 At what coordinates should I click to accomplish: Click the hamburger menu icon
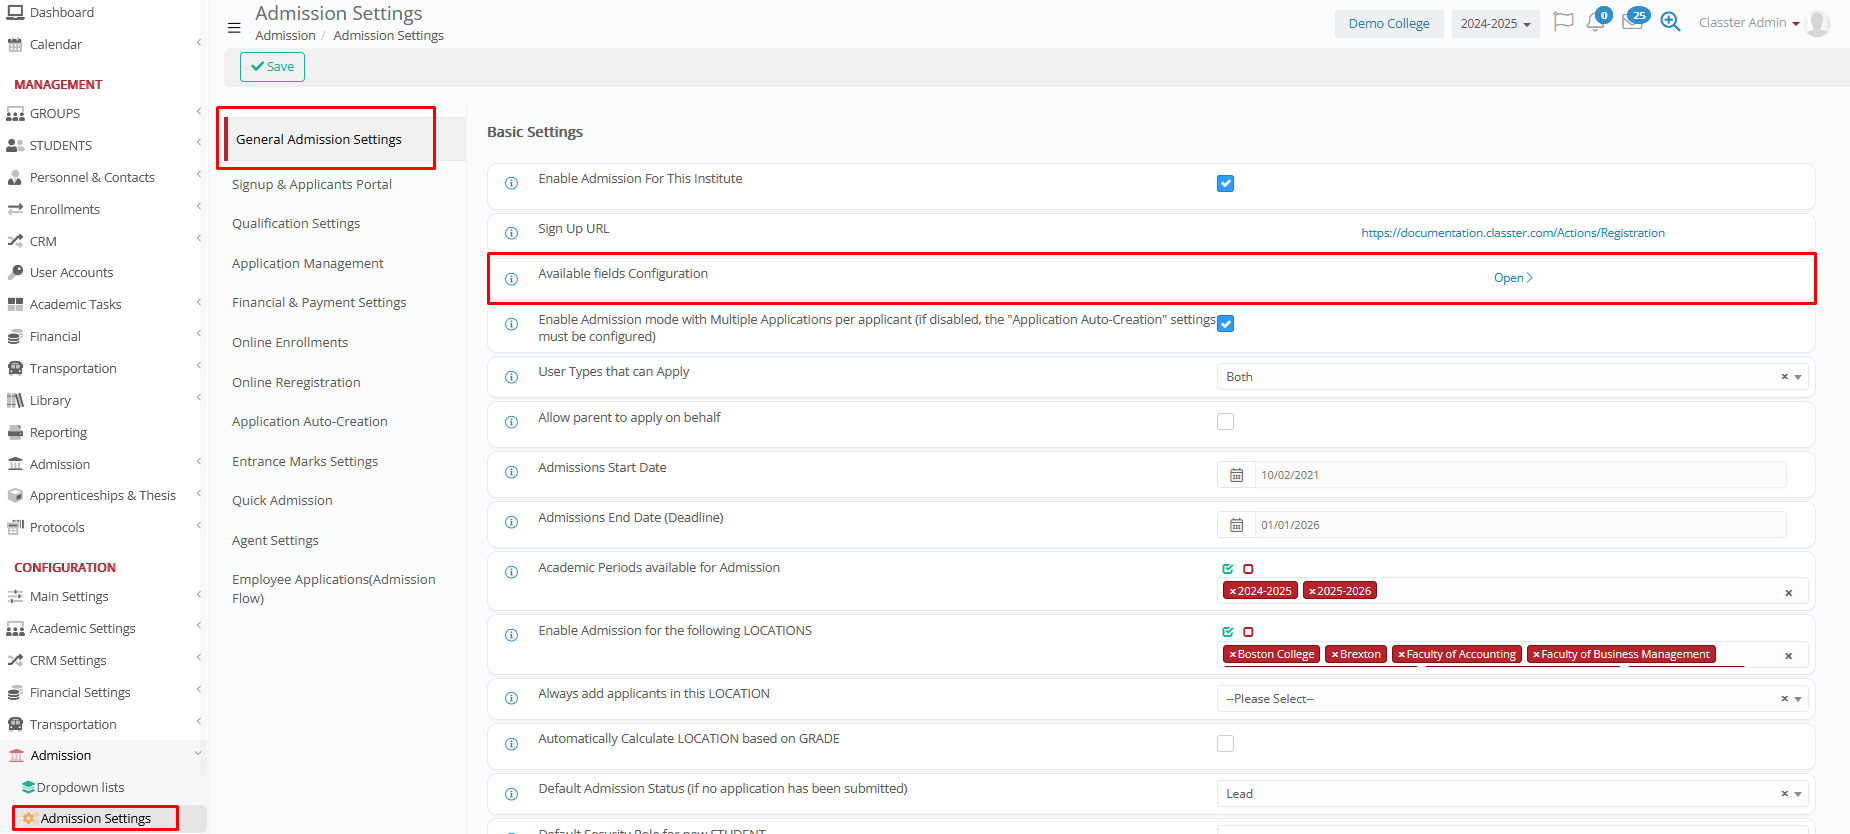tap(234, 28)
